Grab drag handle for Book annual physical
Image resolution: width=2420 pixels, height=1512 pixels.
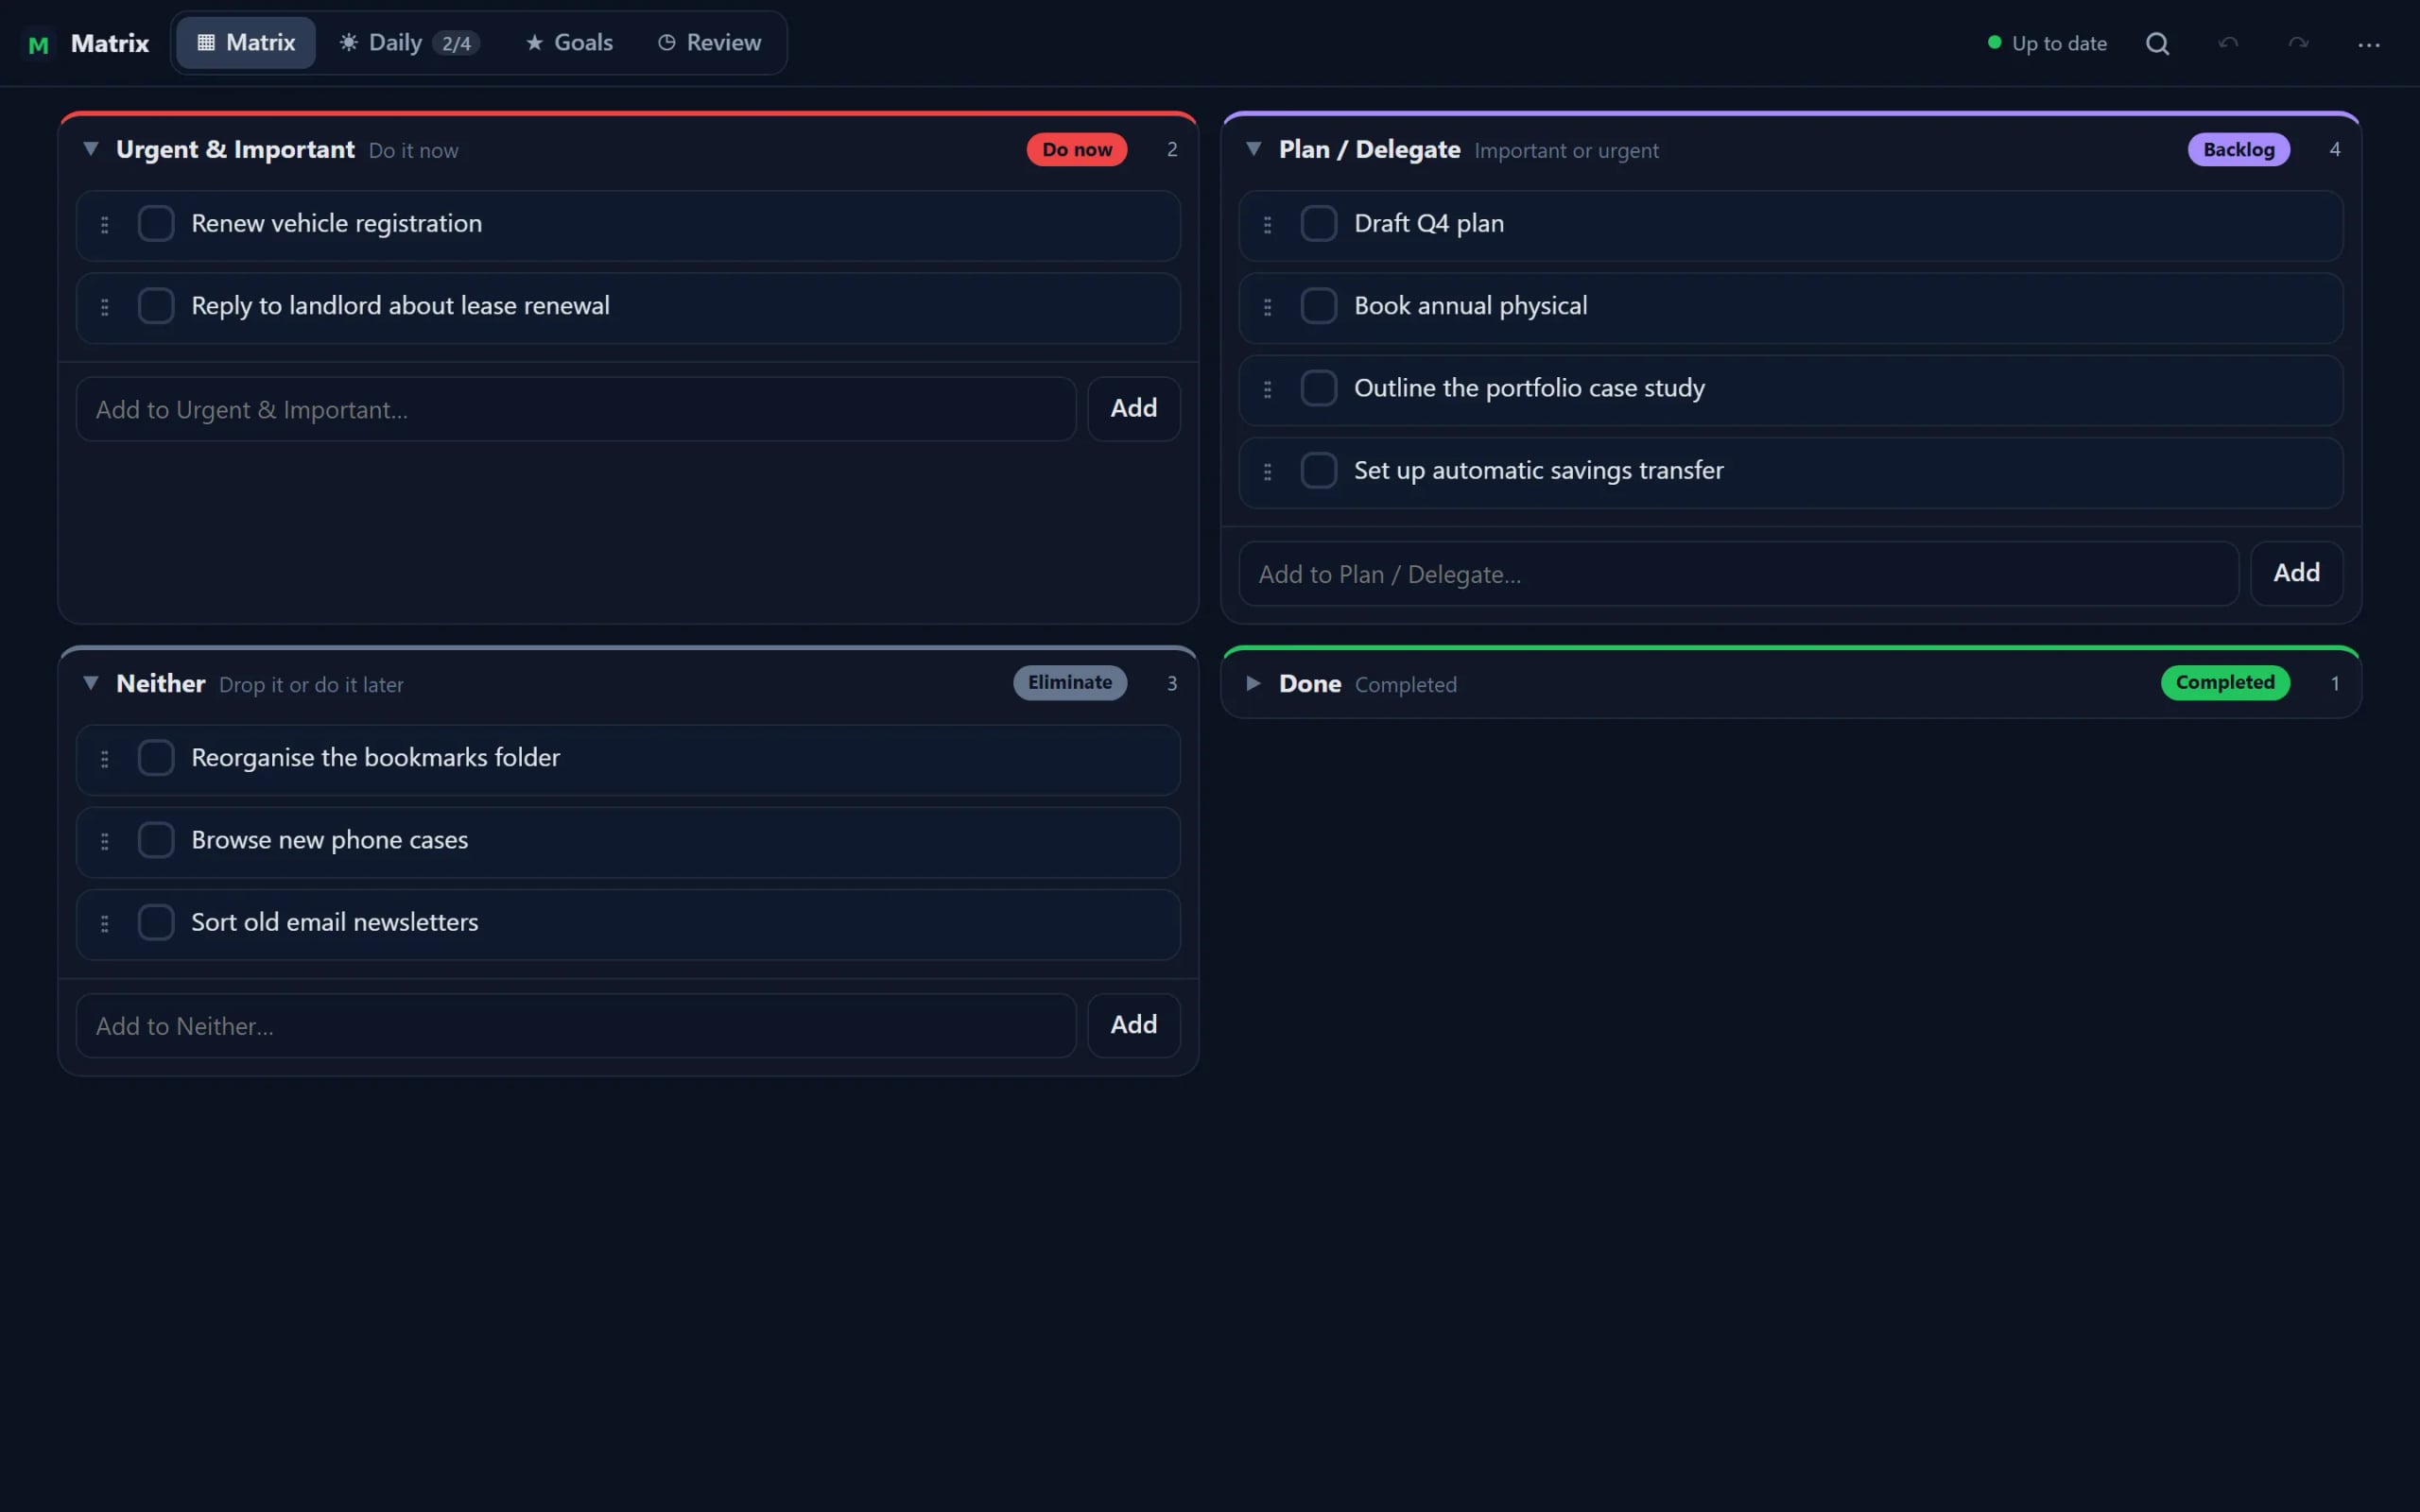(x=1267, y=307)
